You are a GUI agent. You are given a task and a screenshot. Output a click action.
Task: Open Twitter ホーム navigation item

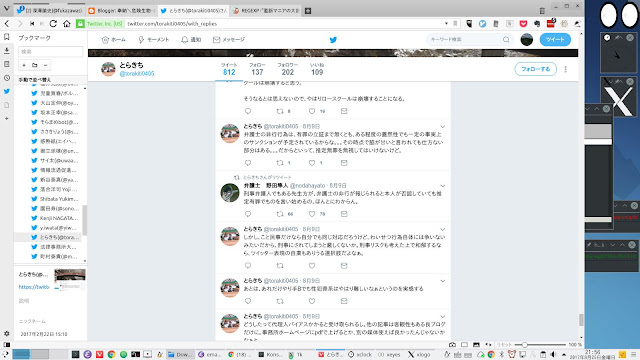[x=113, y=40]
